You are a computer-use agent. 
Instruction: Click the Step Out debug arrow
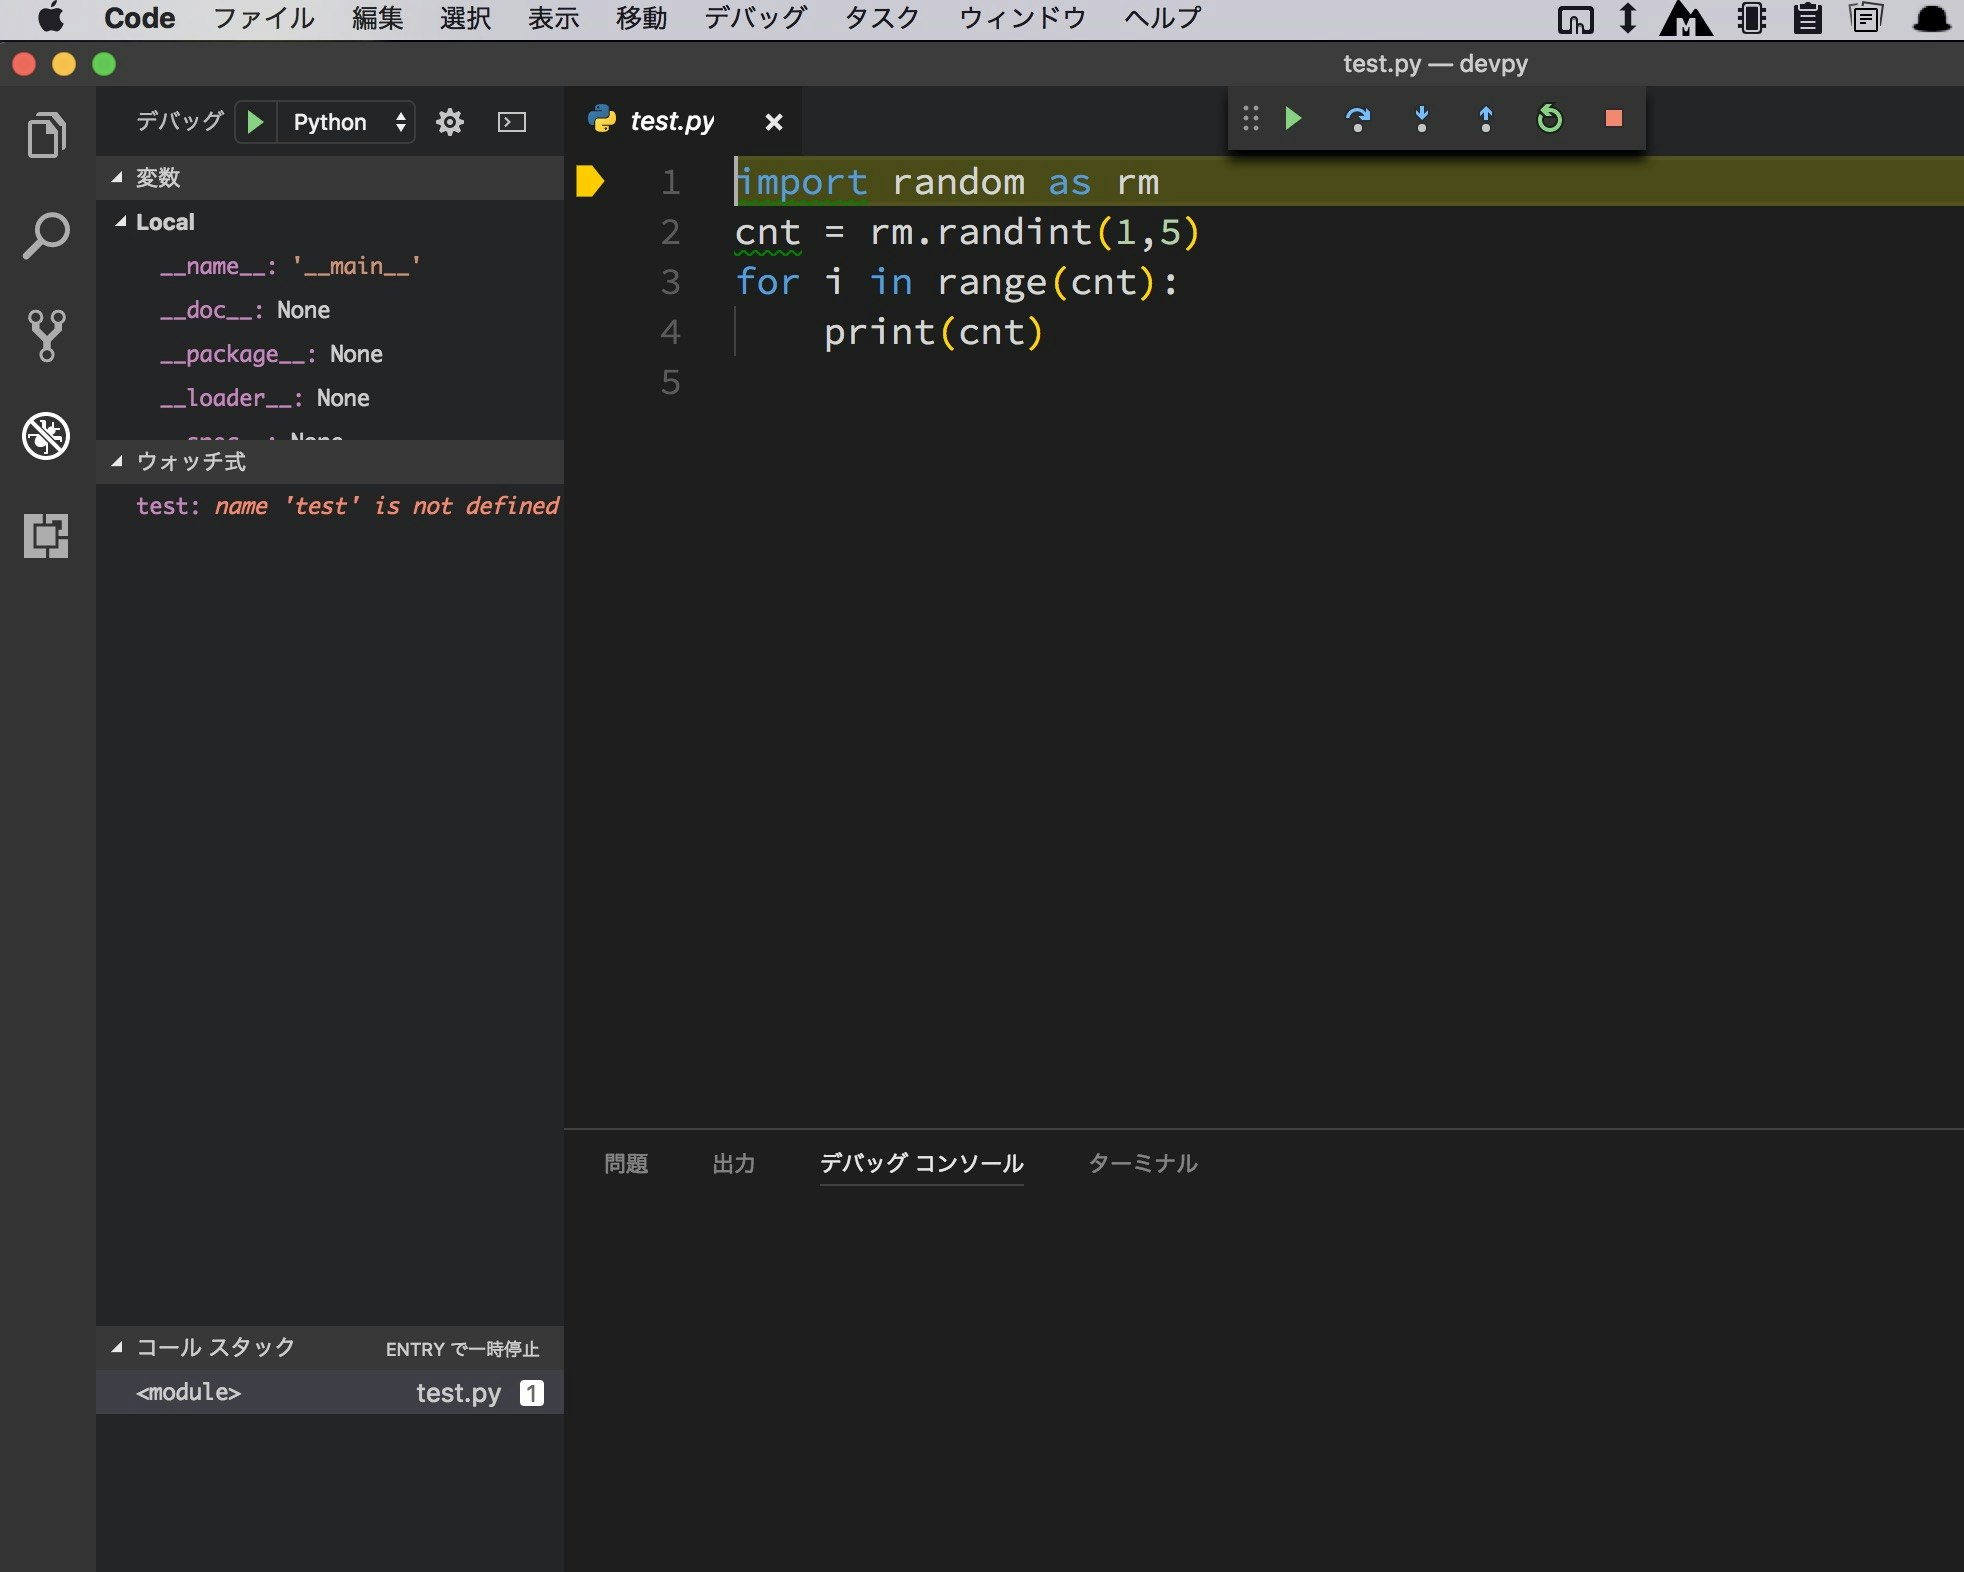1485,120
